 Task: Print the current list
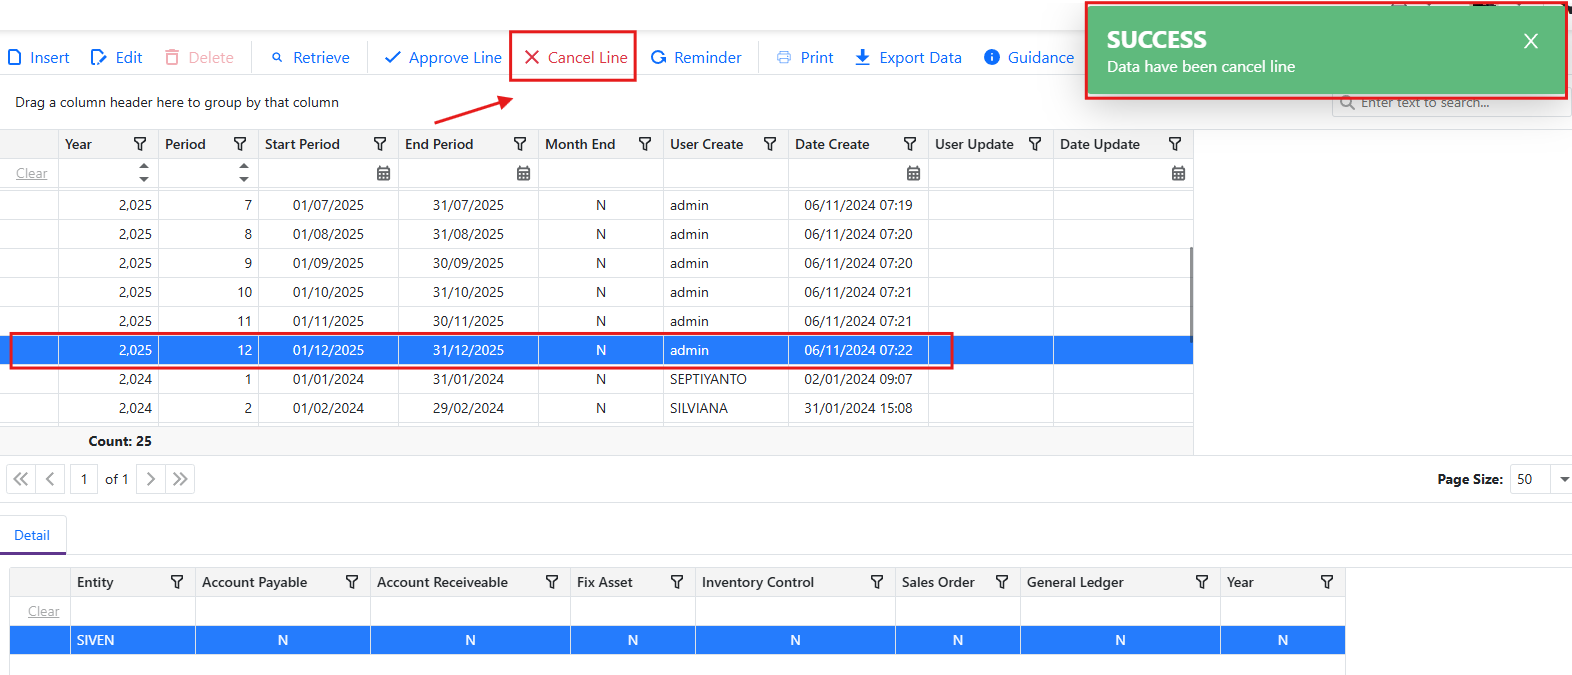pos(805,58)
